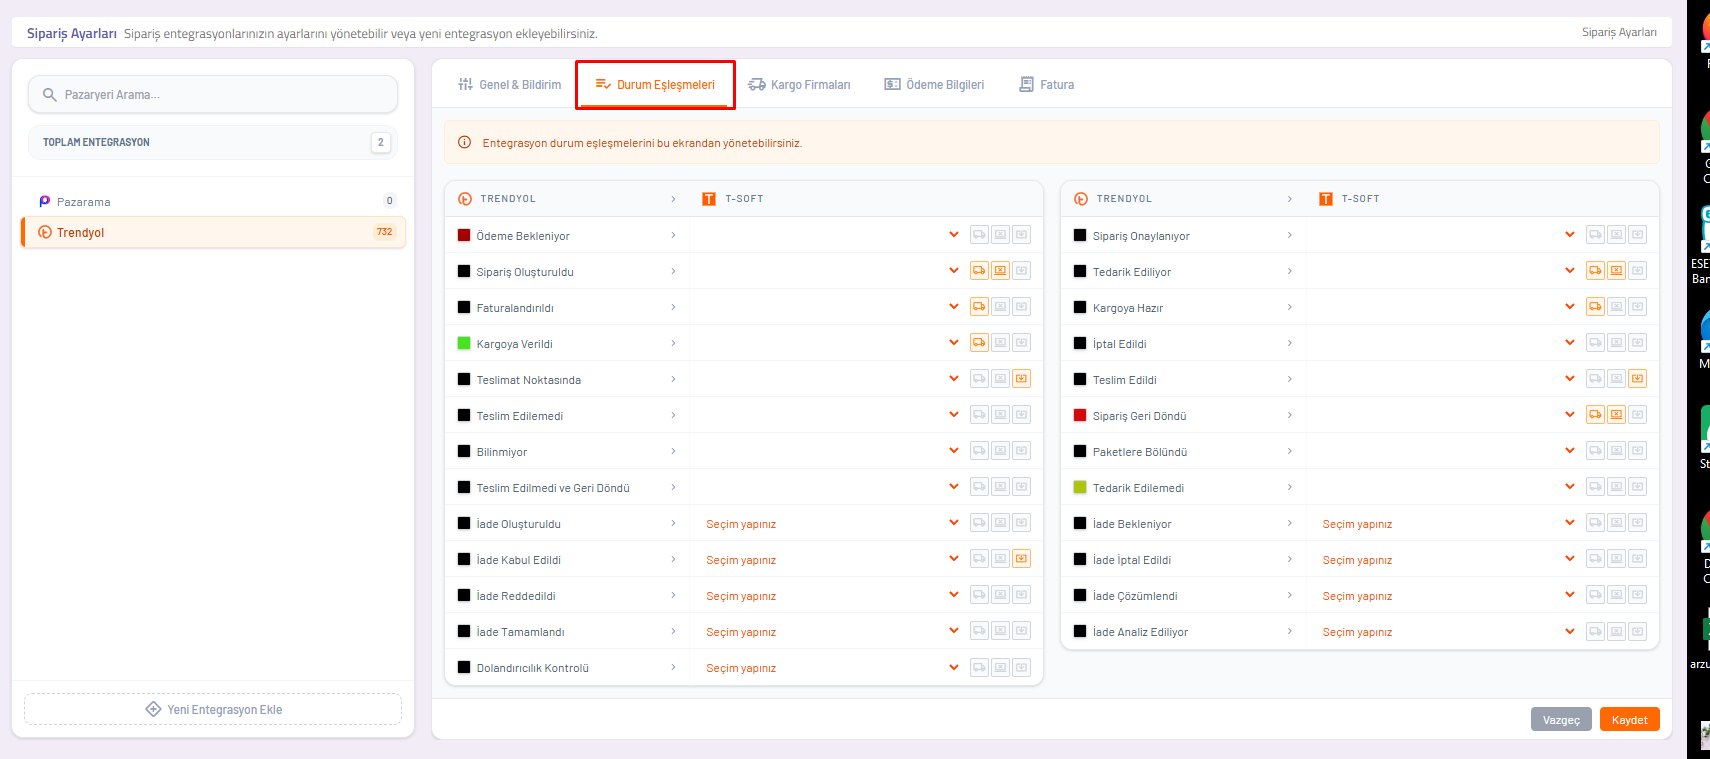Screen dimensions: 1710x759
Task: Click the truck icon in Faturalandırıldı row
Action: tap(979, 307)
